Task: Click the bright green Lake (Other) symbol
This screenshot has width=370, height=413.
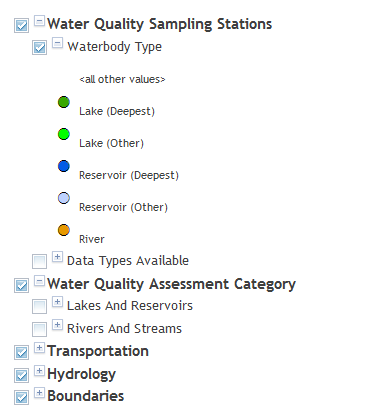Action: [64, 134]
